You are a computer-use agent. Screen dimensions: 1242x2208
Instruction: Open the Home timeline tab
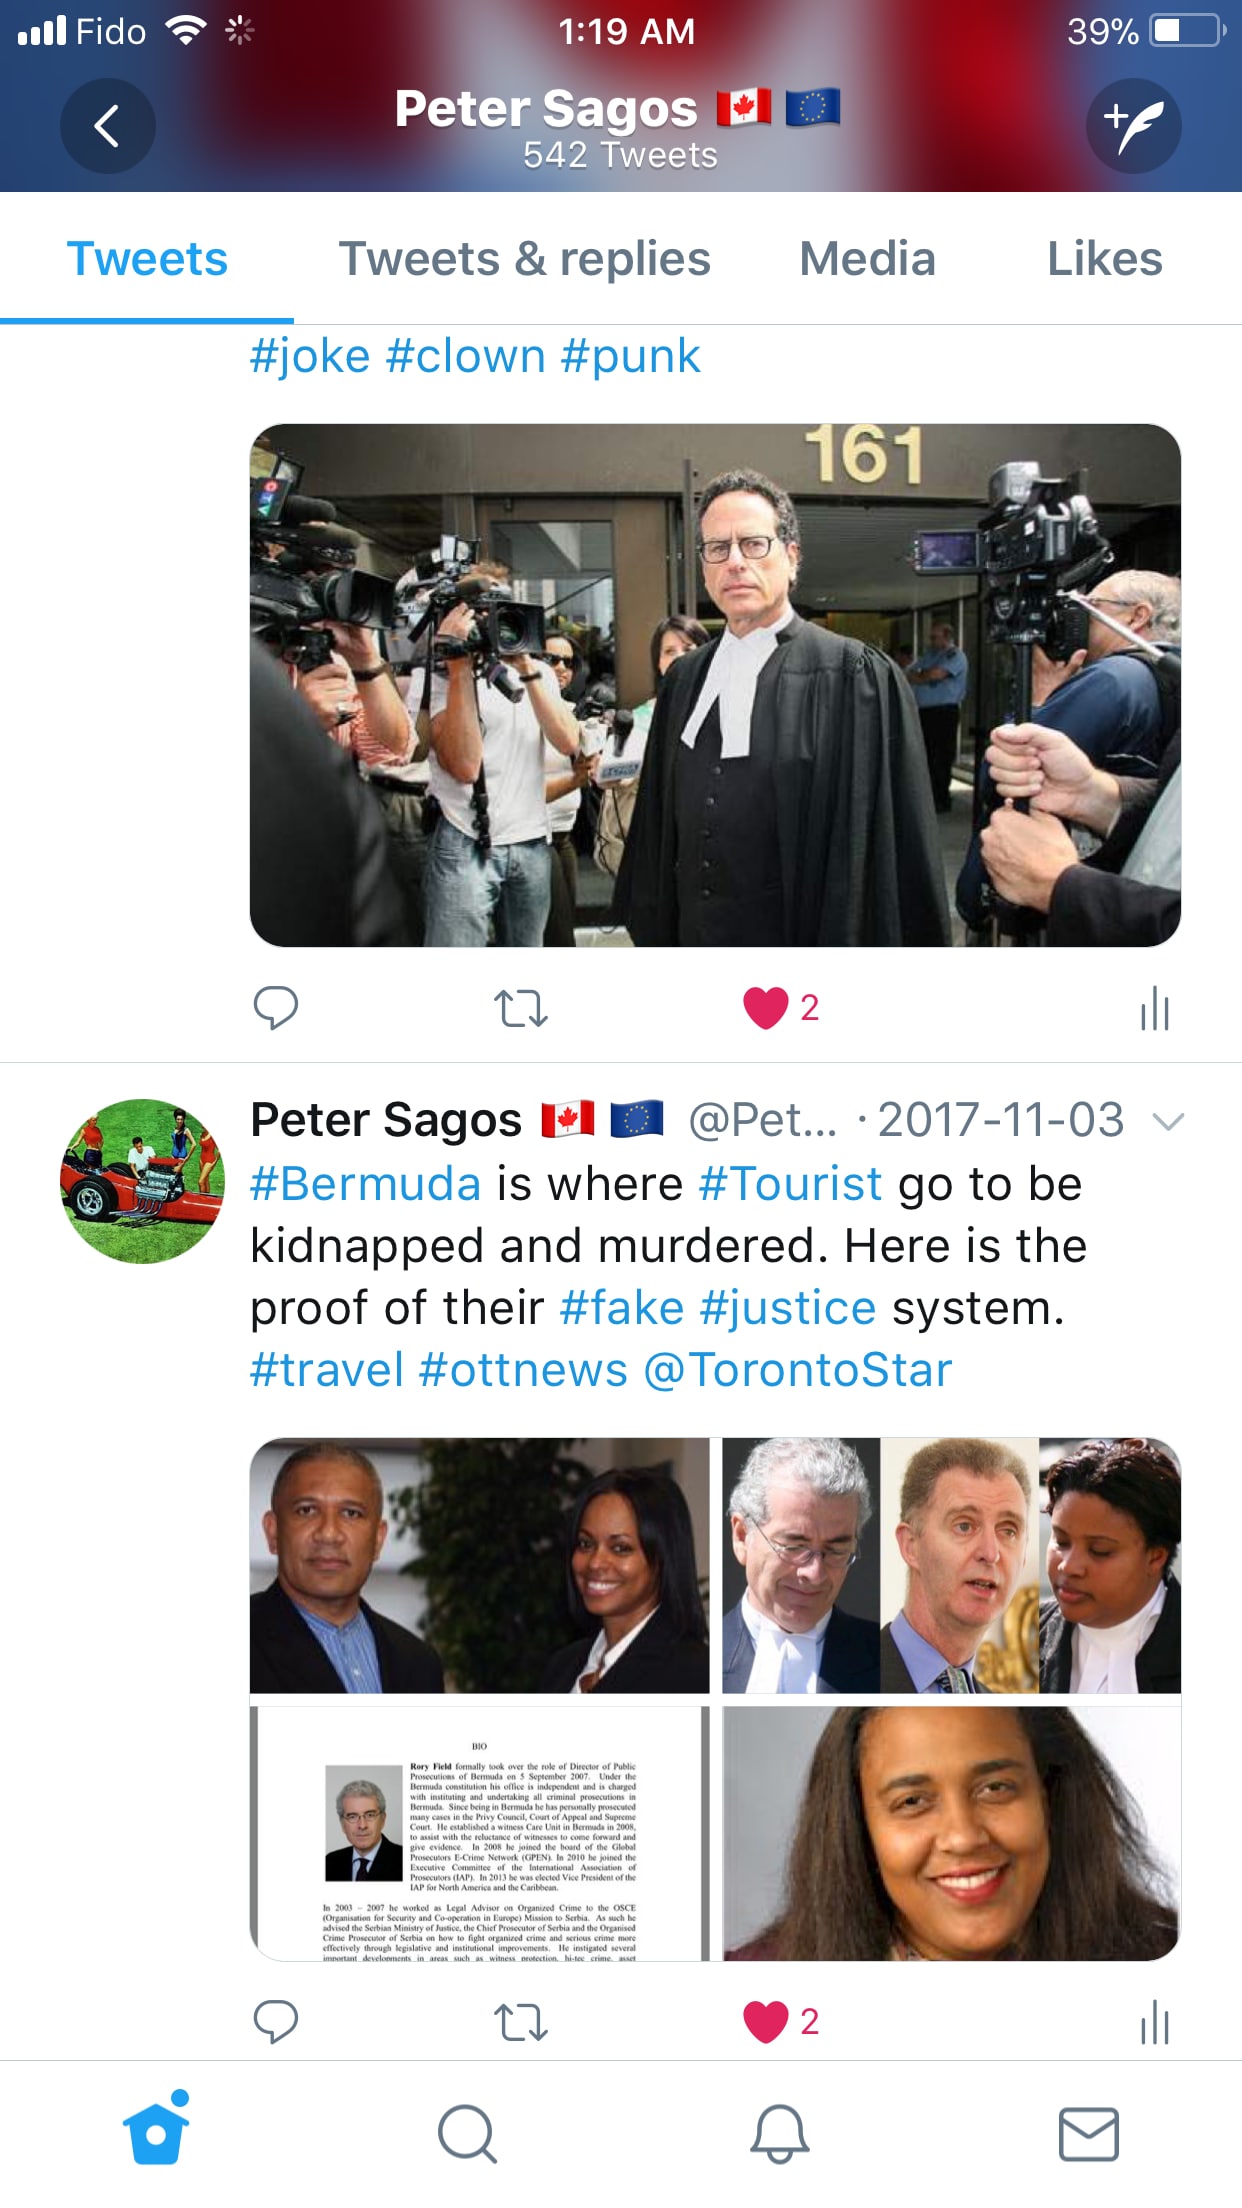click(156, 2131)
